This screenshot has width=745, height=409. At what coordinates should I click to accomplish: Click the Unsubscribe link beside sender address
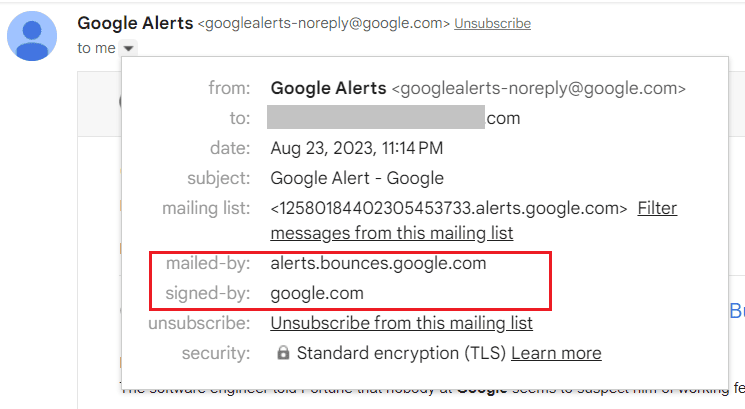pos(492,23)
